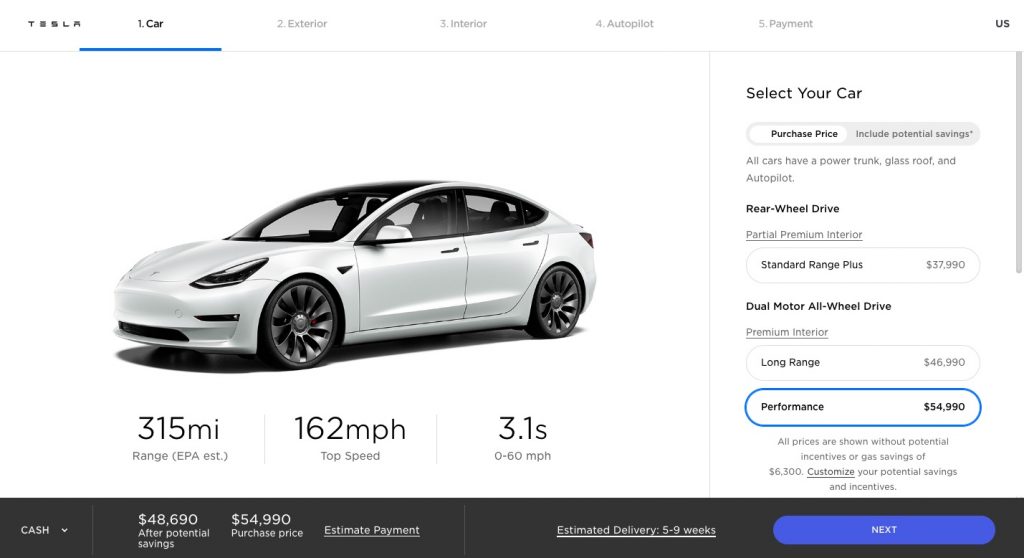This screenshot has height=558, width=1024.
Task: Jump to the 5. Payment tab
Action: [x=786, y=24]
